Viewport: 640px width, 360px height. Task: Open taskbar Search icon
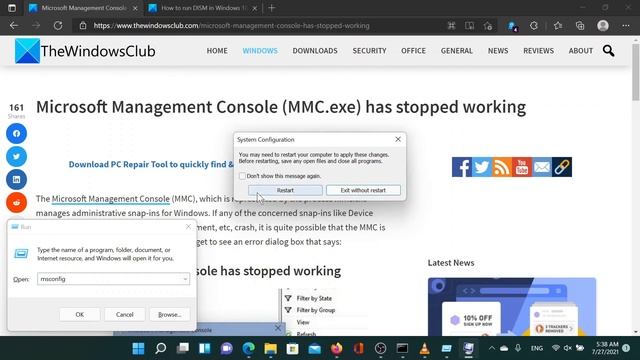[x=160, y=348]
